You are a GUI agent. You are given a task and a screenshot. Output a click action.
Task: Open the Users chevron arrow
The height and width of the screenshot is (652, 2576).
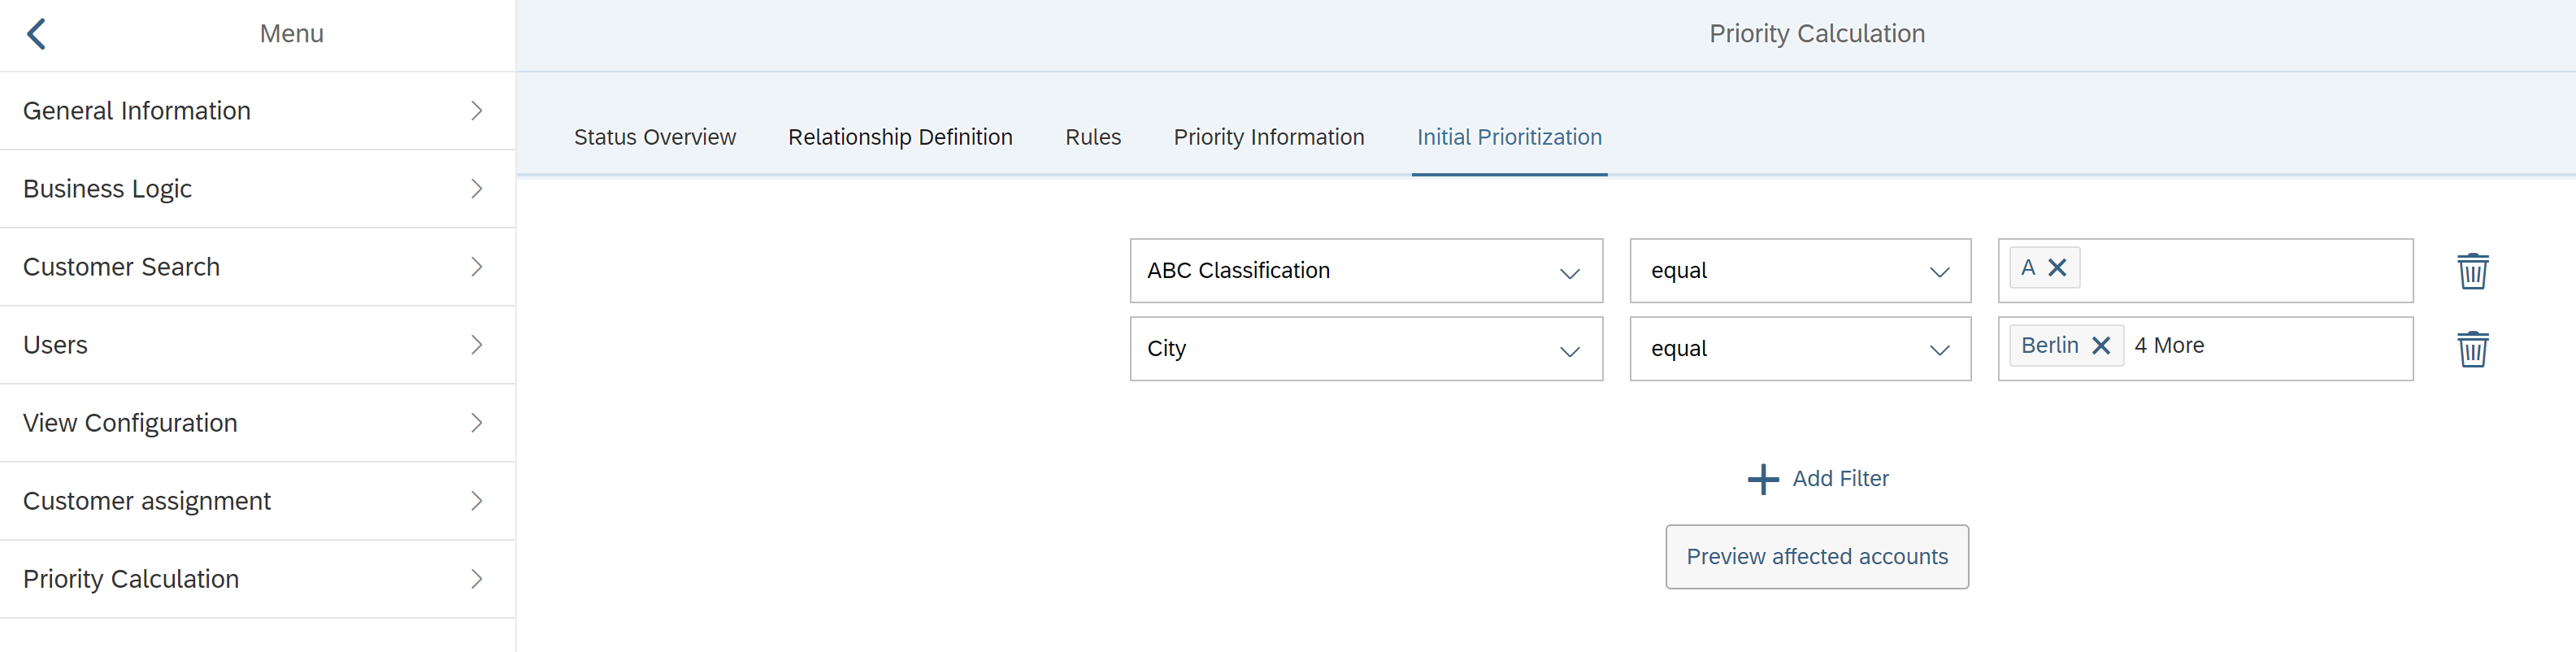coord(477,345)
